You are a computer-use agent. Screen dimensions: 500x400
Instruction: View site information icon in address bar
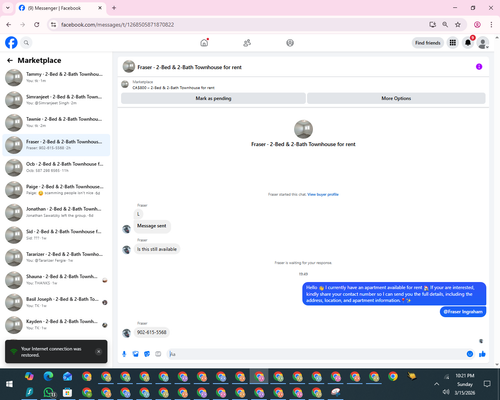[53, 24]
